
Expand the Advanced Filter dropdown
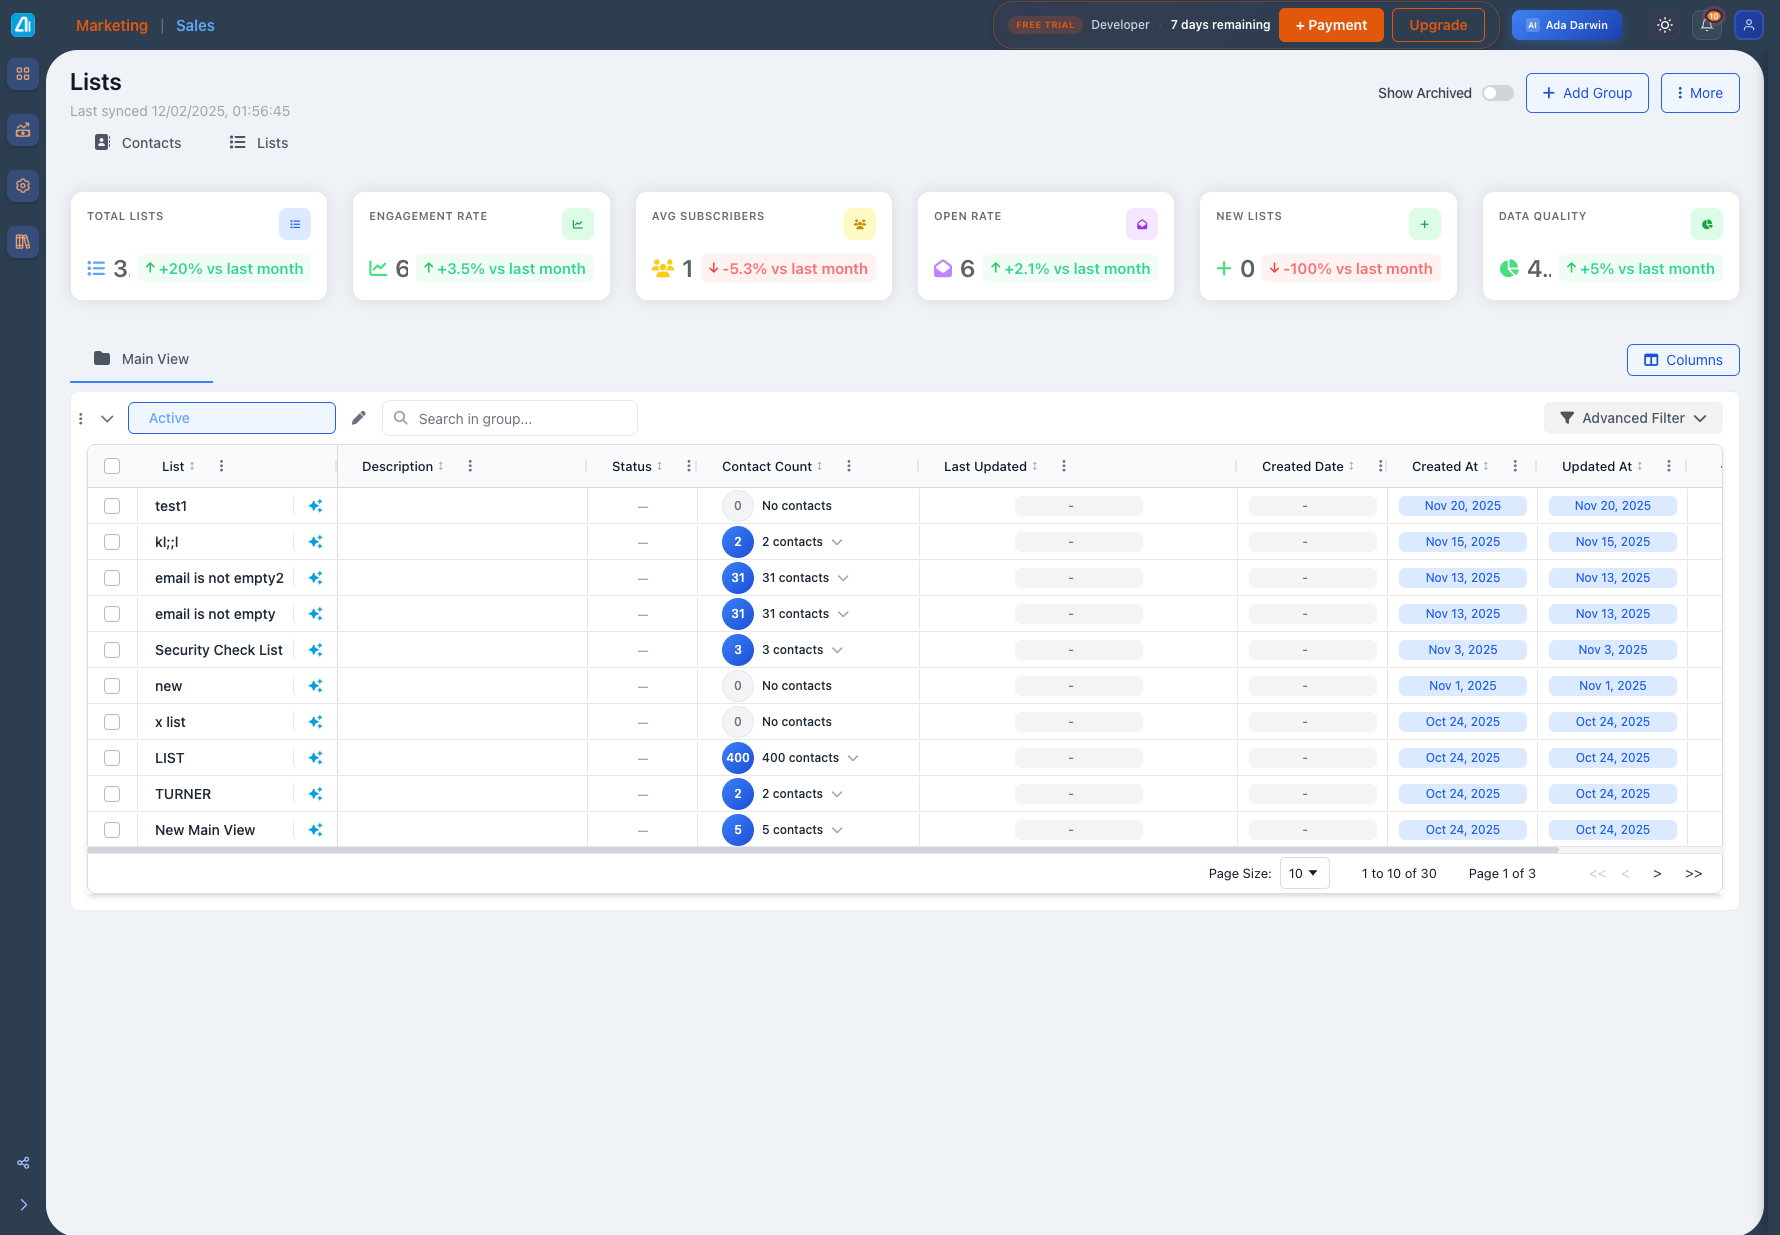tap(1632, 418)
